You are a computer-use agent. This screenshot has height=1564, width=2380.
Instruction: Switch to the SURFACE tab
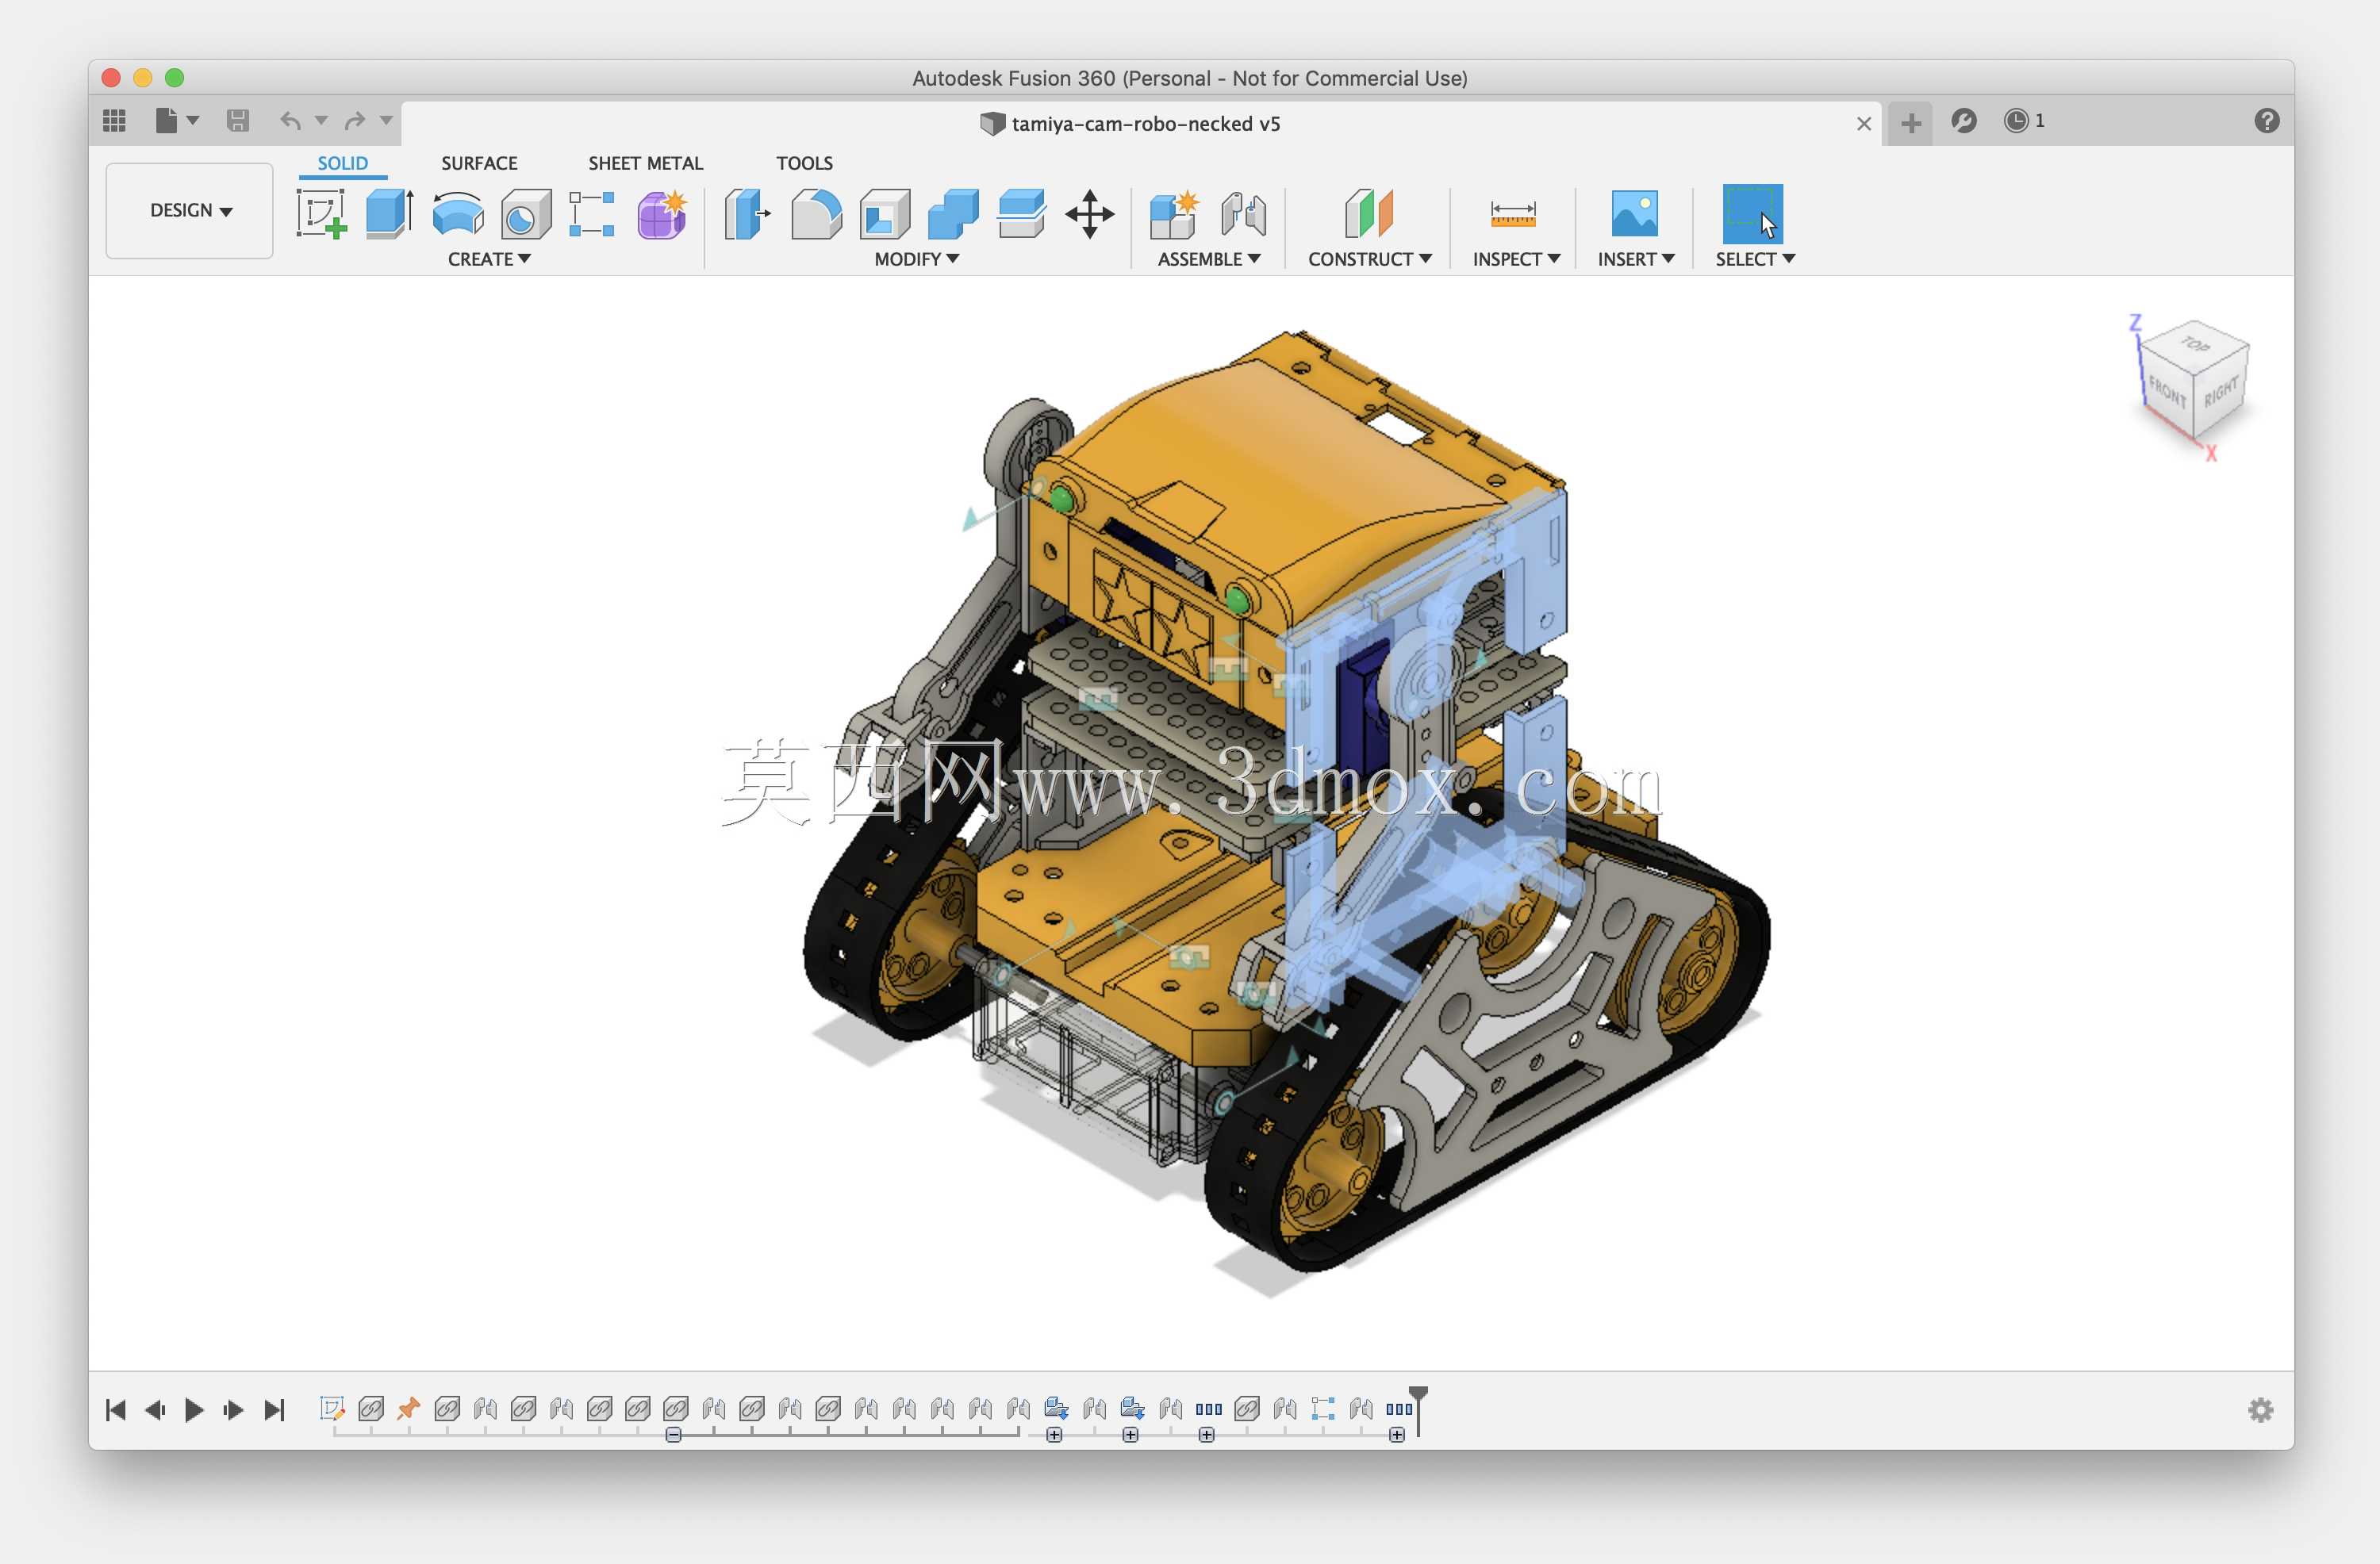click(x=479, y=163)
